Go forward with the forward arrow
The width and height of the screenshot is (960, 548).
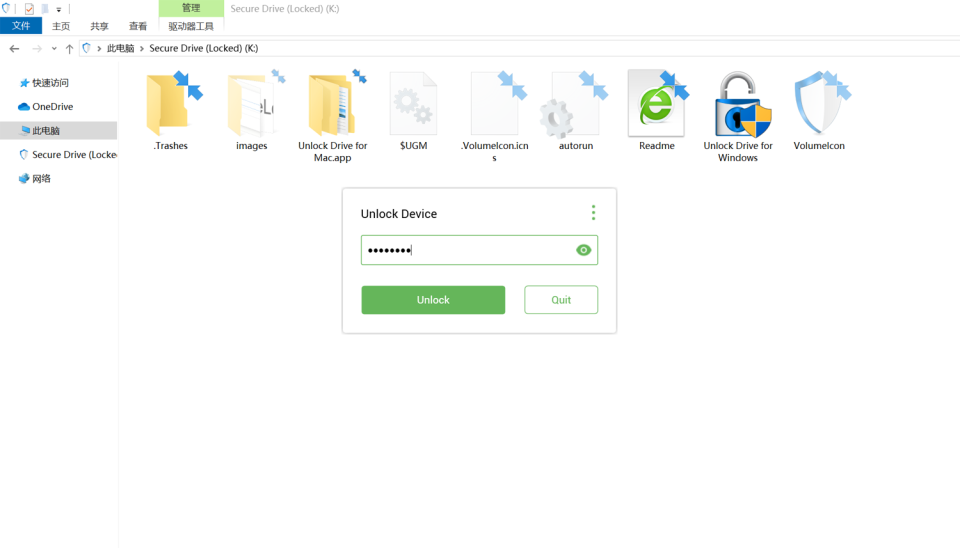37,48
